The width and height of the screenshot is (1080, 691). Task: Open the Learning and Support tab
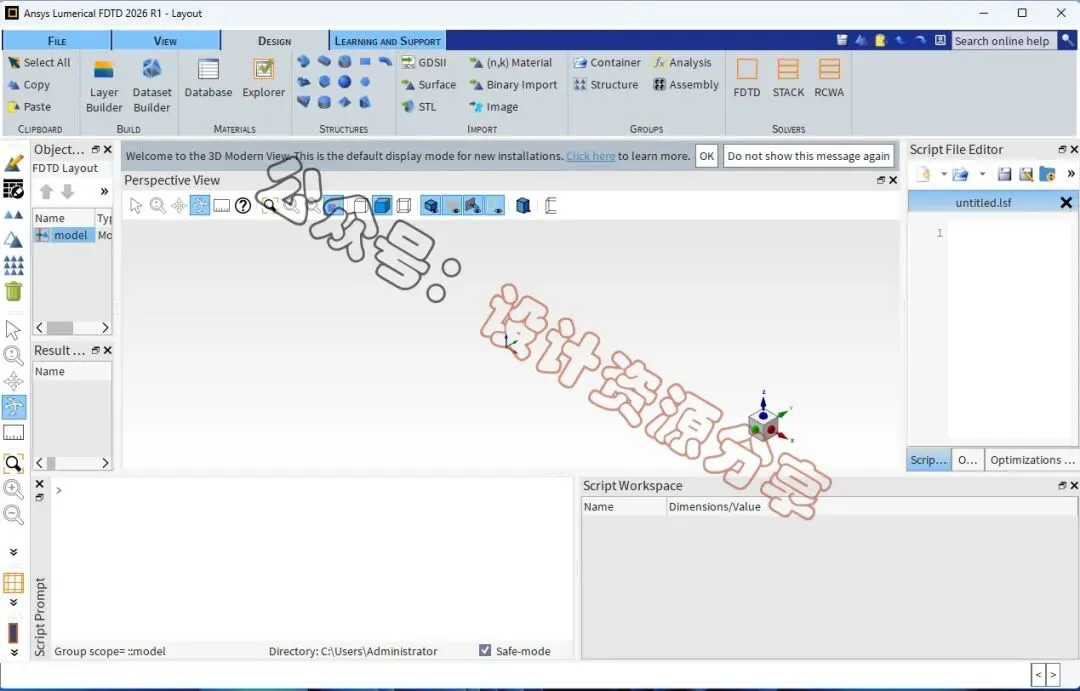(x=387, y=41)
